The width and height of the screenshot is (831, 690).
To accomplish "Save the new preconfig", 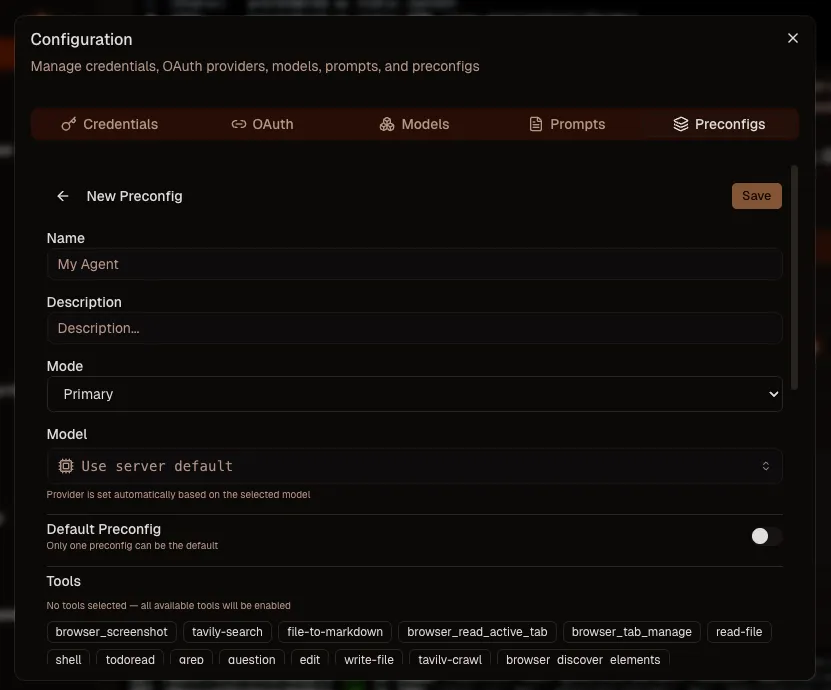I will [x=756, y=196].
